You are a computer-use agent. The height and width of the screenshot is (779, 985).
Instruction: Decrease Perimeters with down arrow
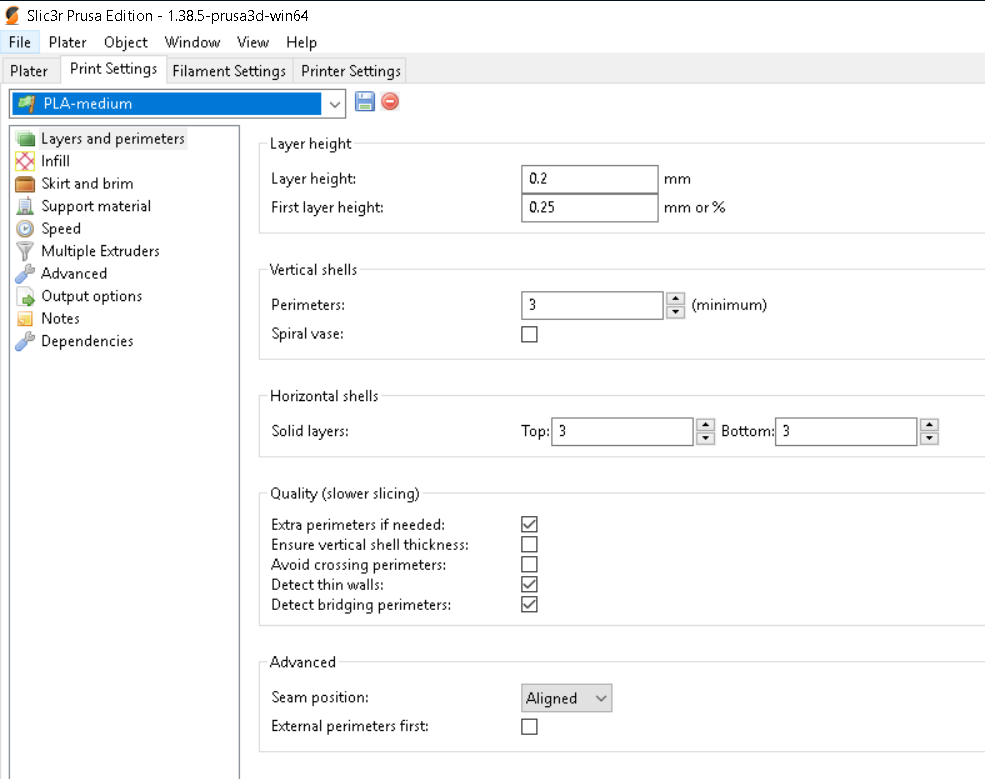tap(675, 312)
